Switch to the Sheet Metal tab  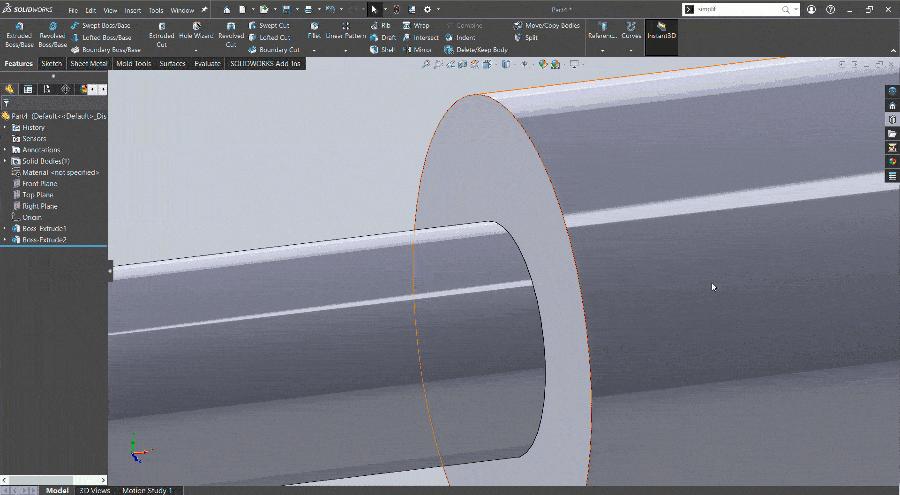[x=89, y=63]
